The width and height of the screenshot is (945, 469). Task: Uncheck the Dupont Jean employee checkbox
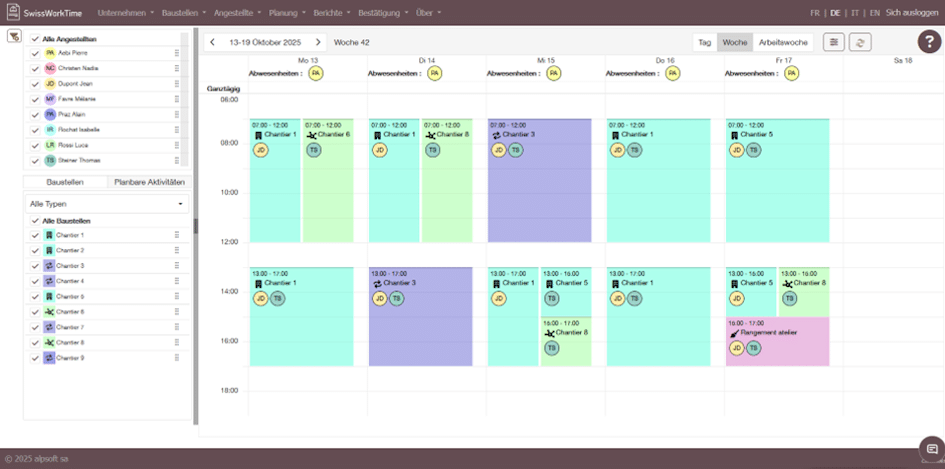click(35, 84)
